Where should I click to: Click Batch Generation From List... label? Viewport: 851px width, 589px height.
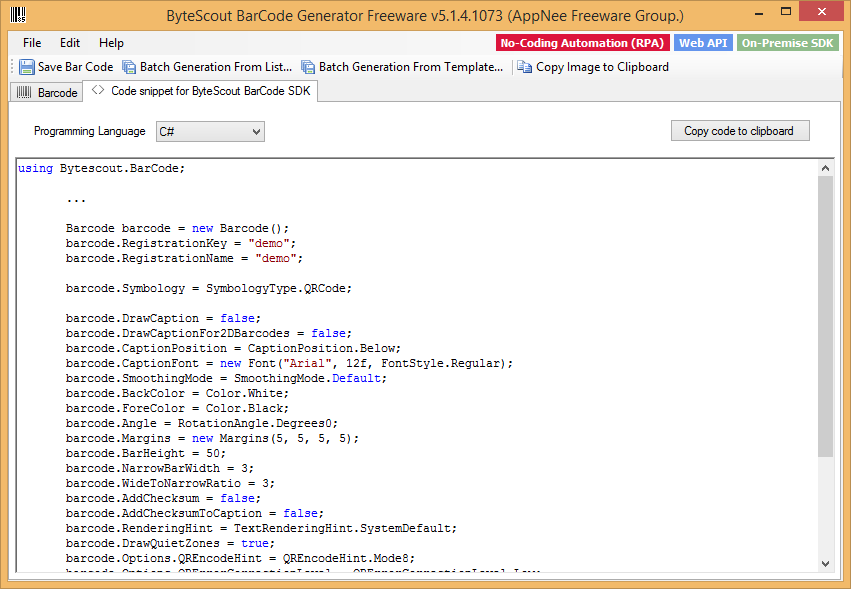(x=216, y=67)
